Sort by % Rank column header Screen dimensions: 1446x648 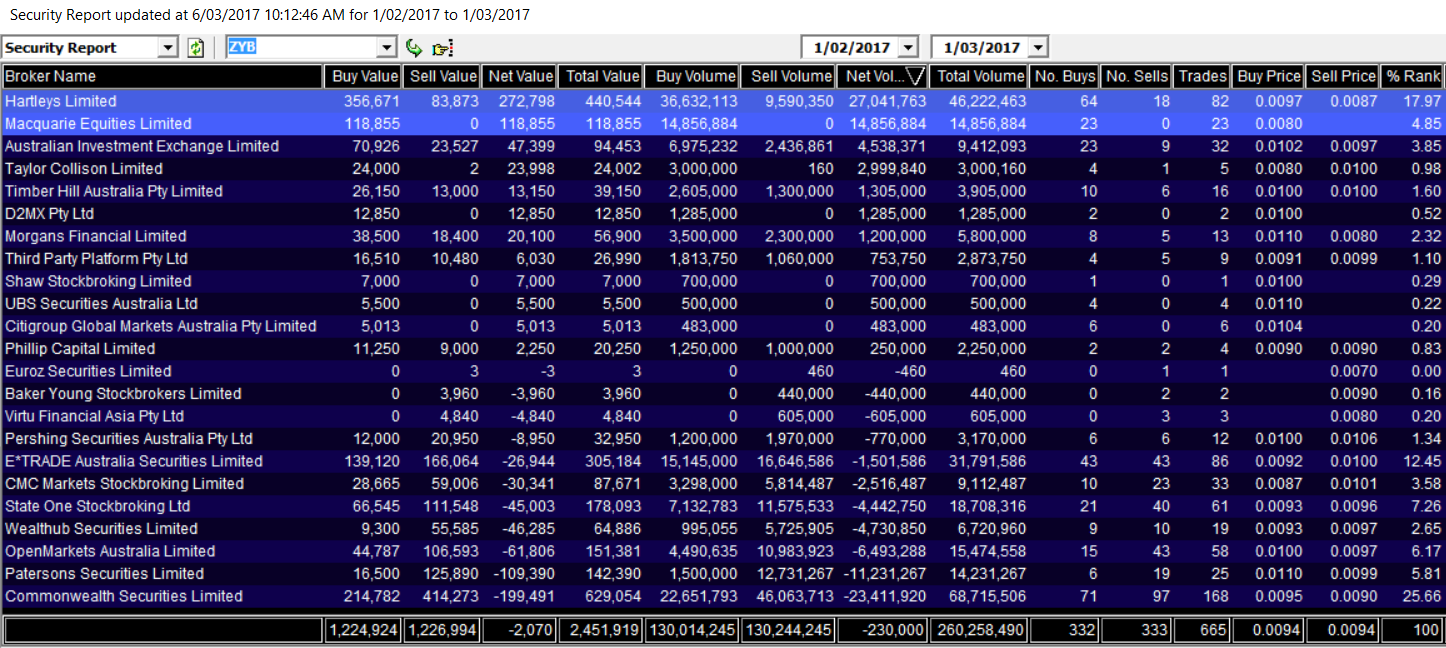(x=1412, y=76)
